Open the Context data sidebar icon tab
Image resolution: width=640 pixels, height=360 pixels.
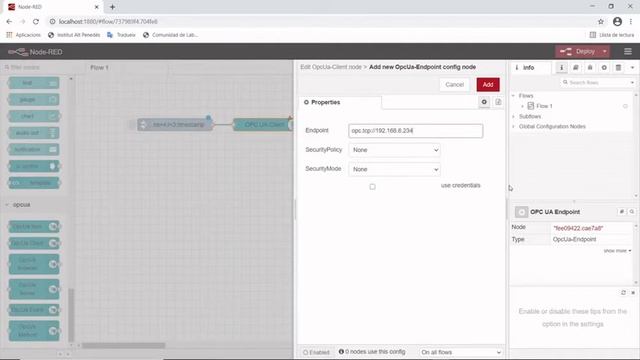pyautogui.click(x=618, y=68)
